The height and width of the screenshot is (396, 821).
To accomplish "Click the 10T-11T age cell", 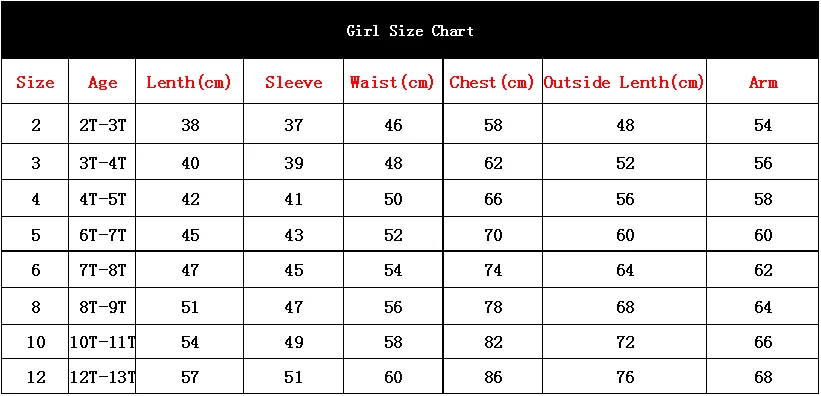I will click(103, 342).
